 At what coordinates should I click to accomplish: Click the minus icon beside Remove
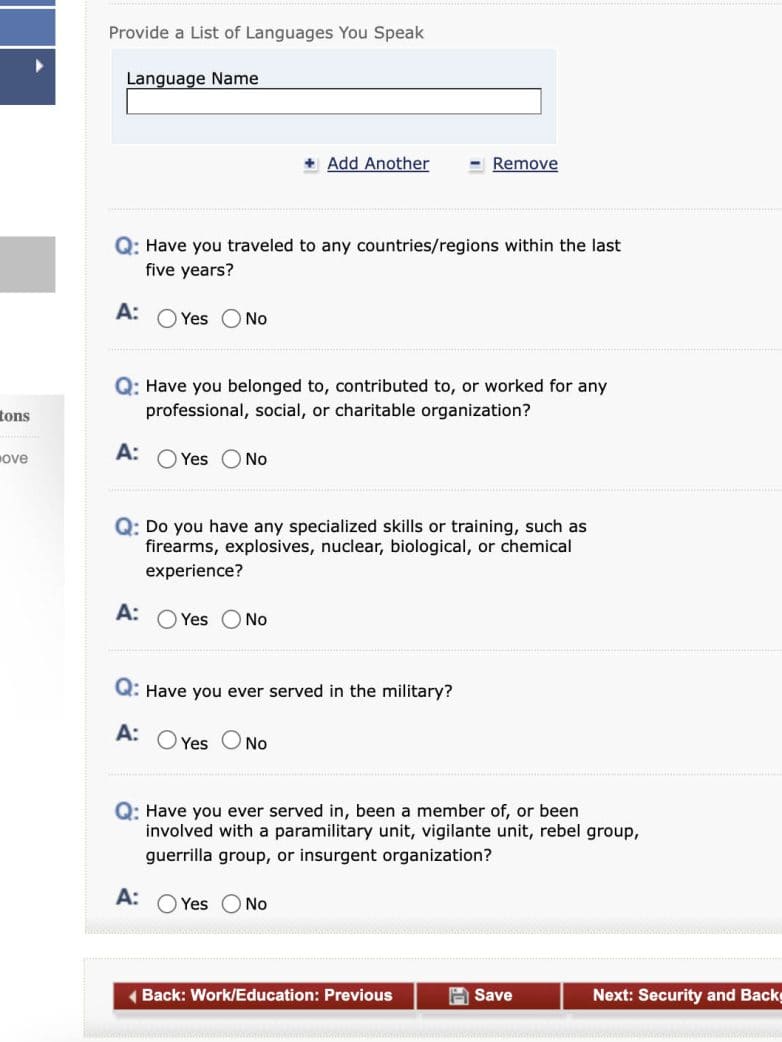tap(476, 164)
